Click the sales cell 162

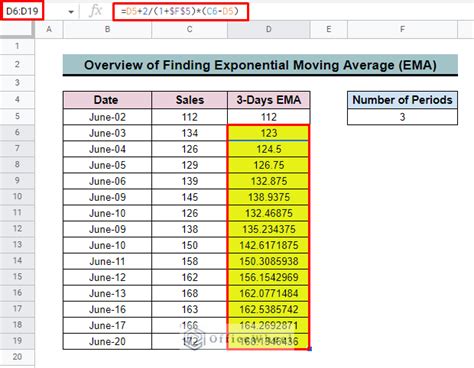coord(189,277)
